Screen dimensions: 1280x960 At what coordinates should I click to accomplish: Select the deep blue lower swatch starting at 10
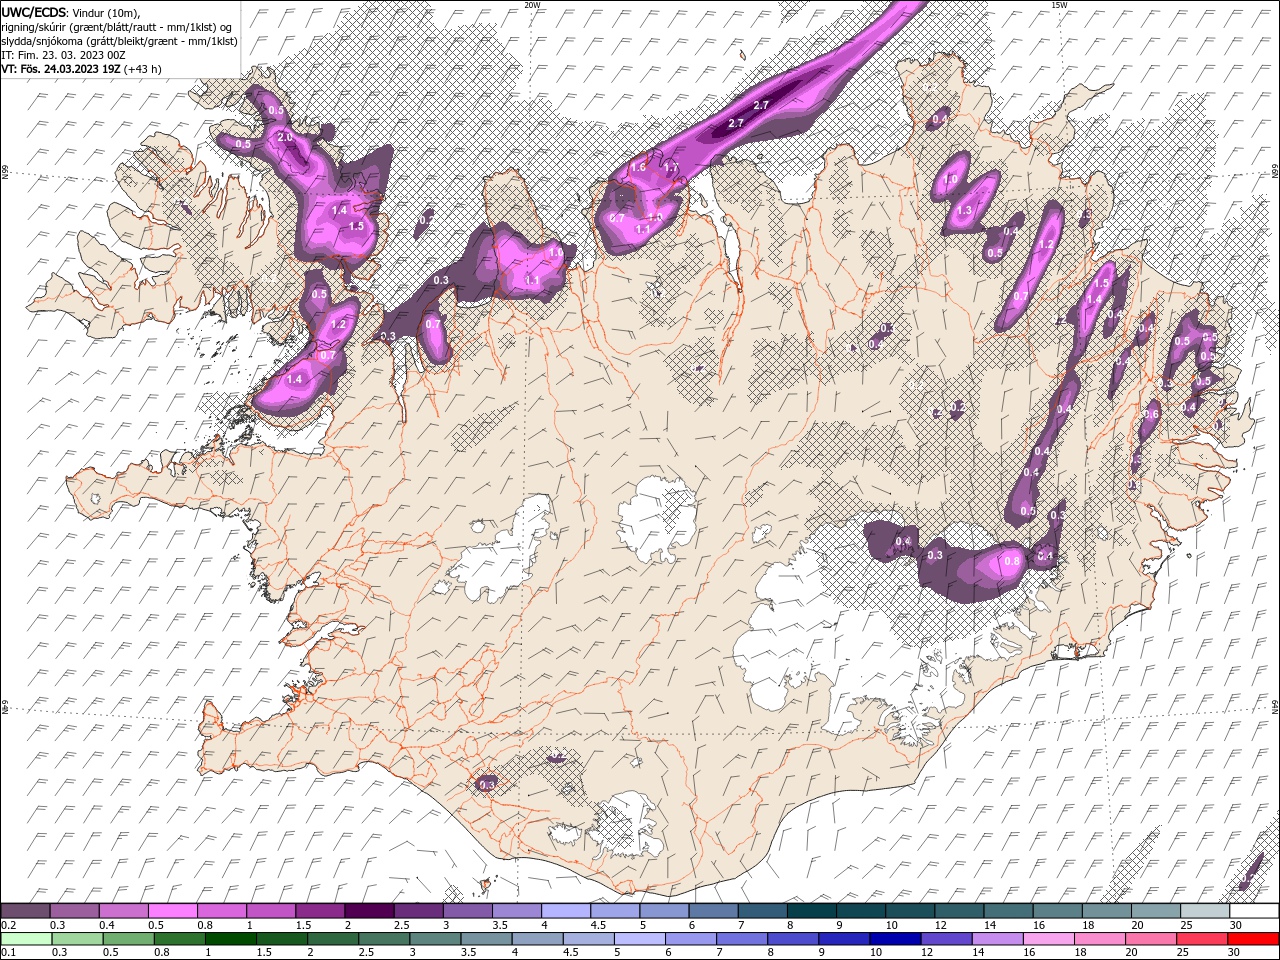pos(893,938)
